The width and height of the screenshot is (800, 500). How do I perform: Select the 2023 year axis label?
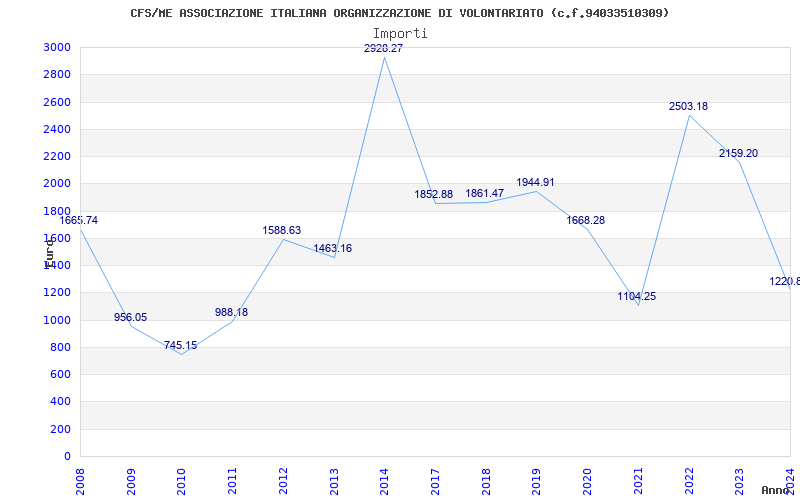740,482
